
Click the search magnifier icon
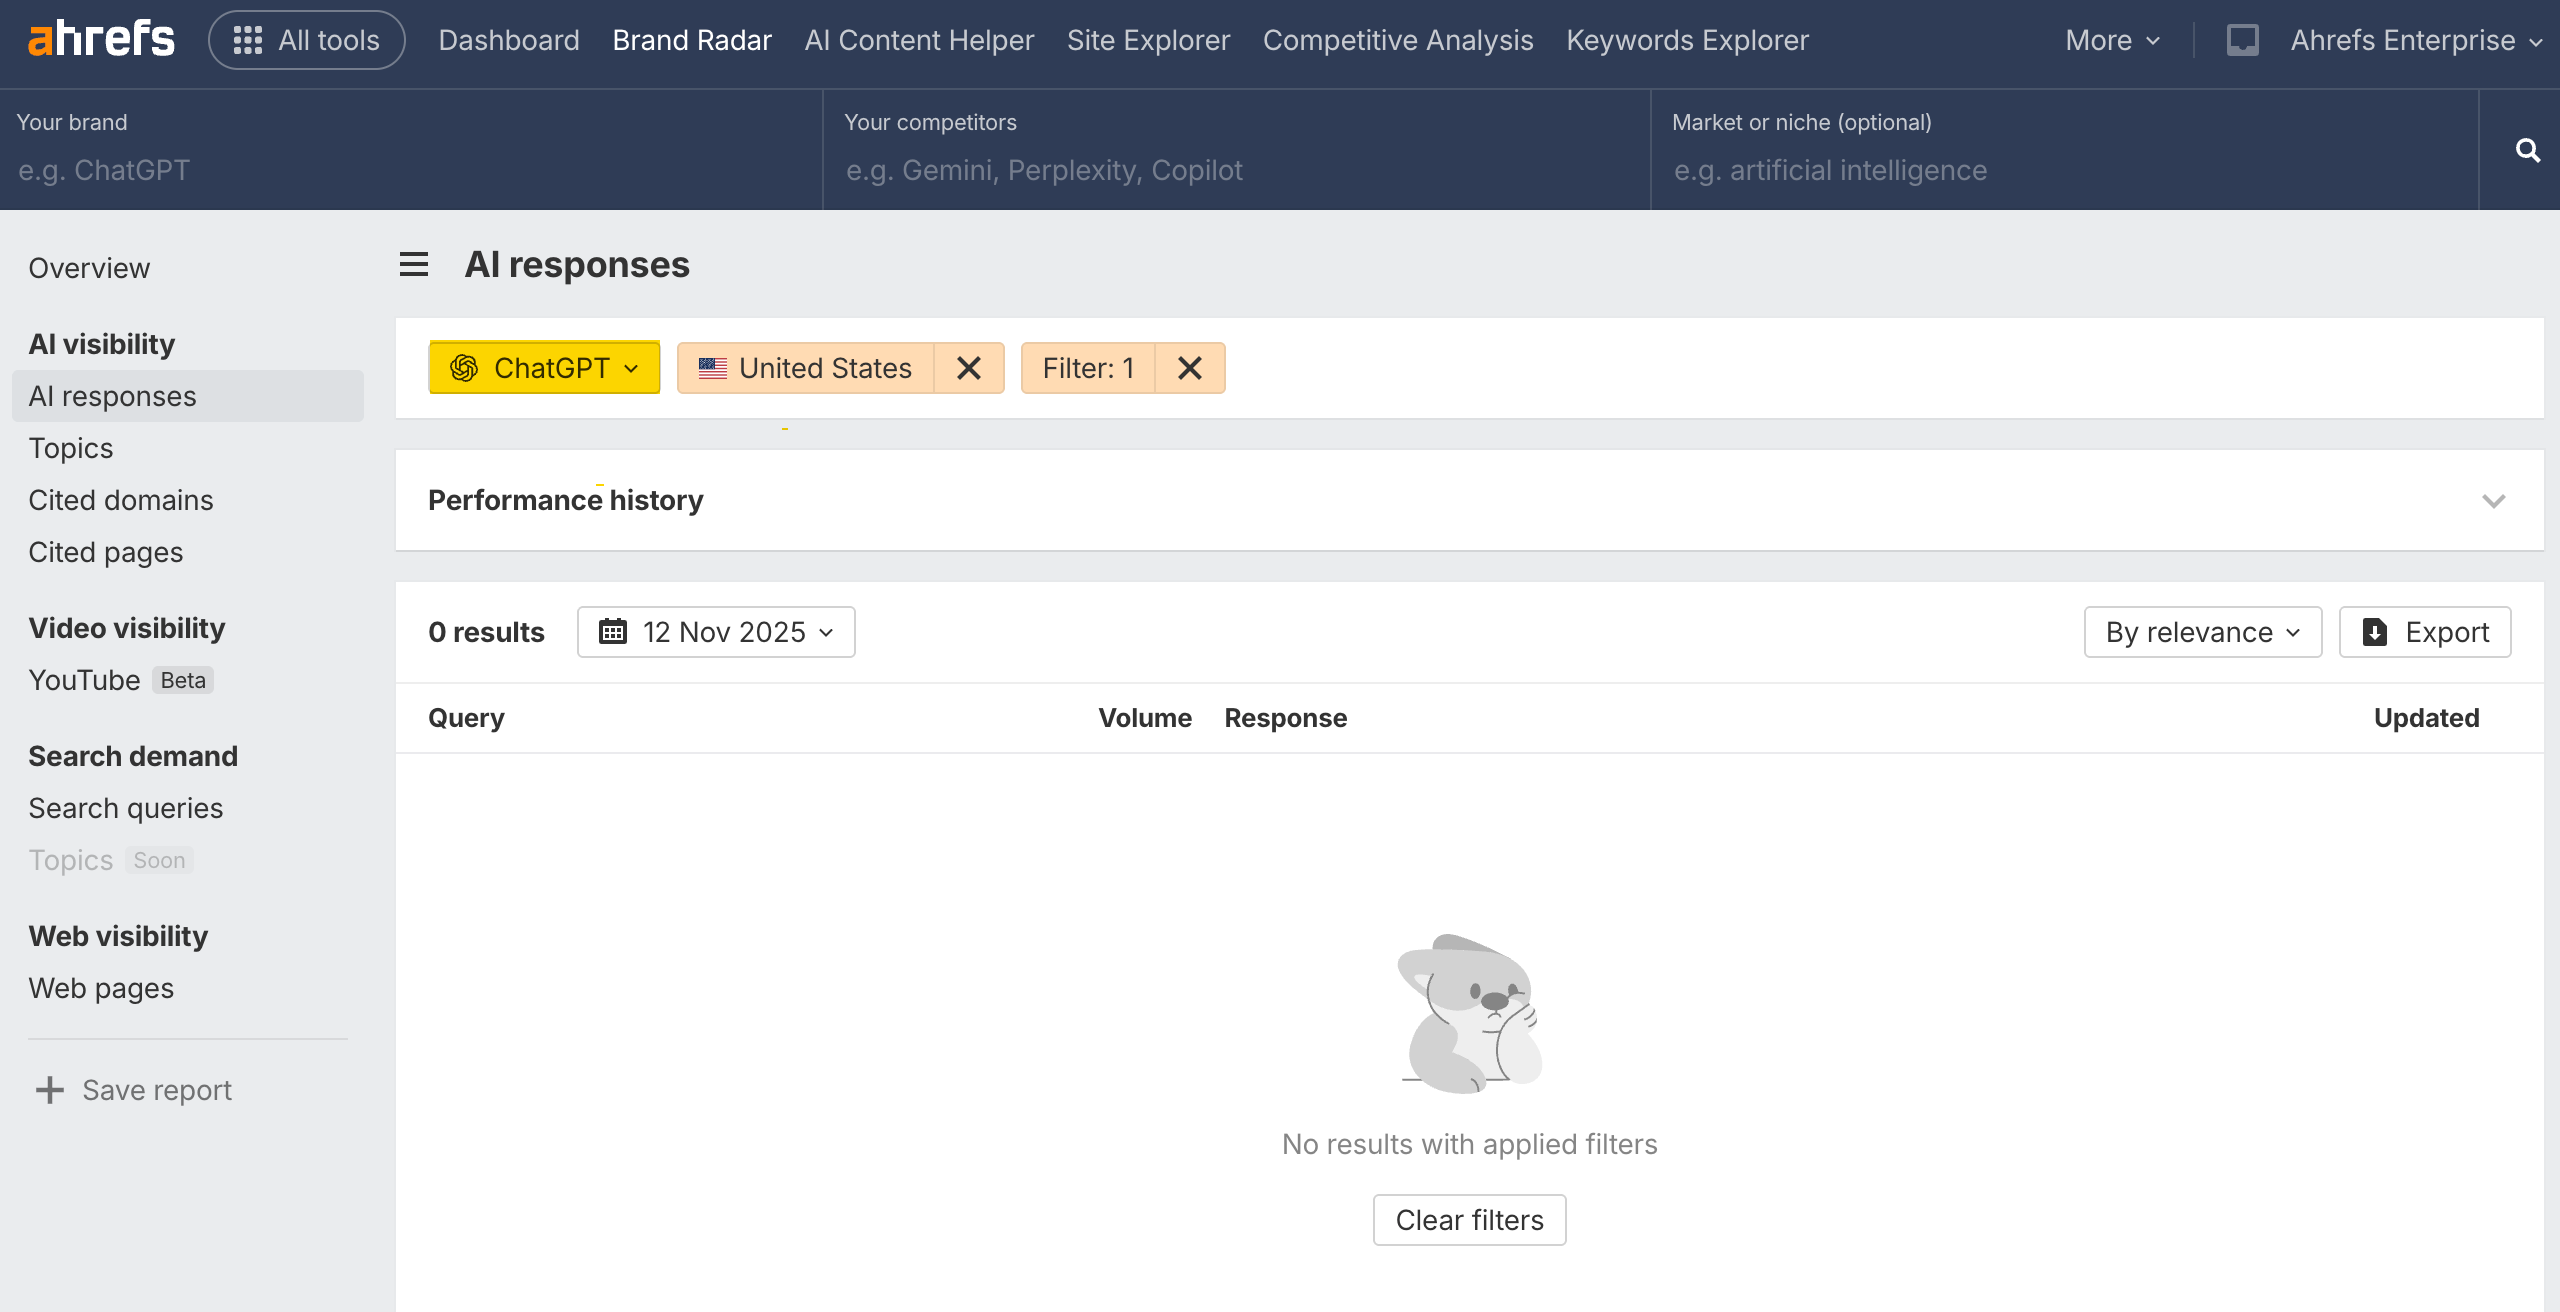2527,150
